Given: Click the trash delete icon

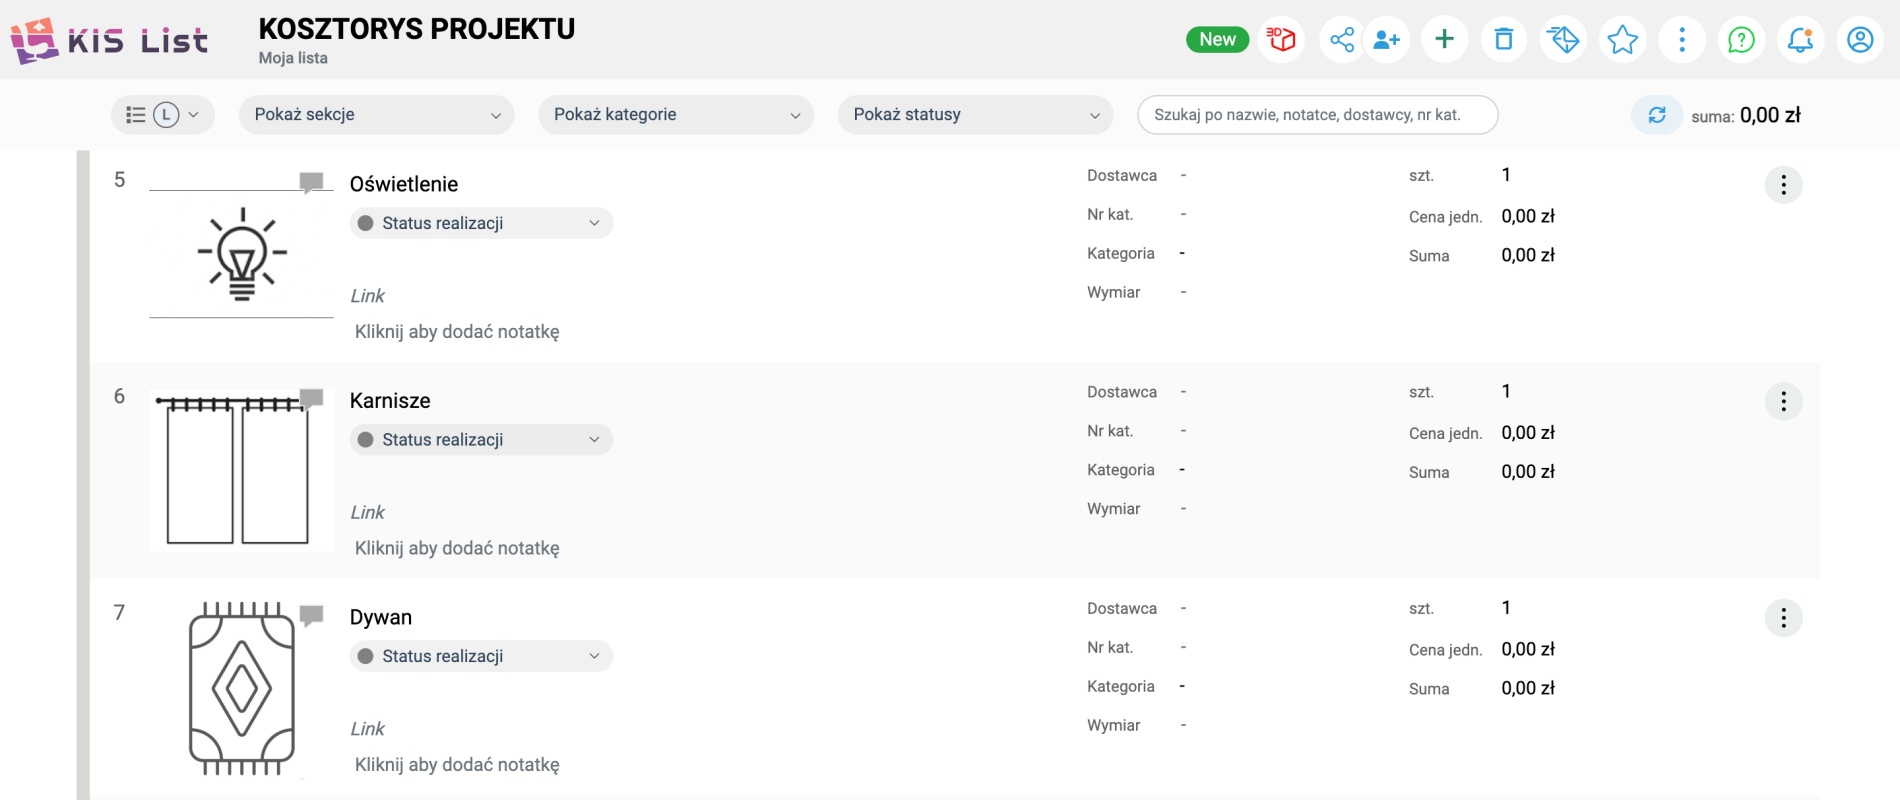Looking at the screenshot, I should pos(1503,40).
